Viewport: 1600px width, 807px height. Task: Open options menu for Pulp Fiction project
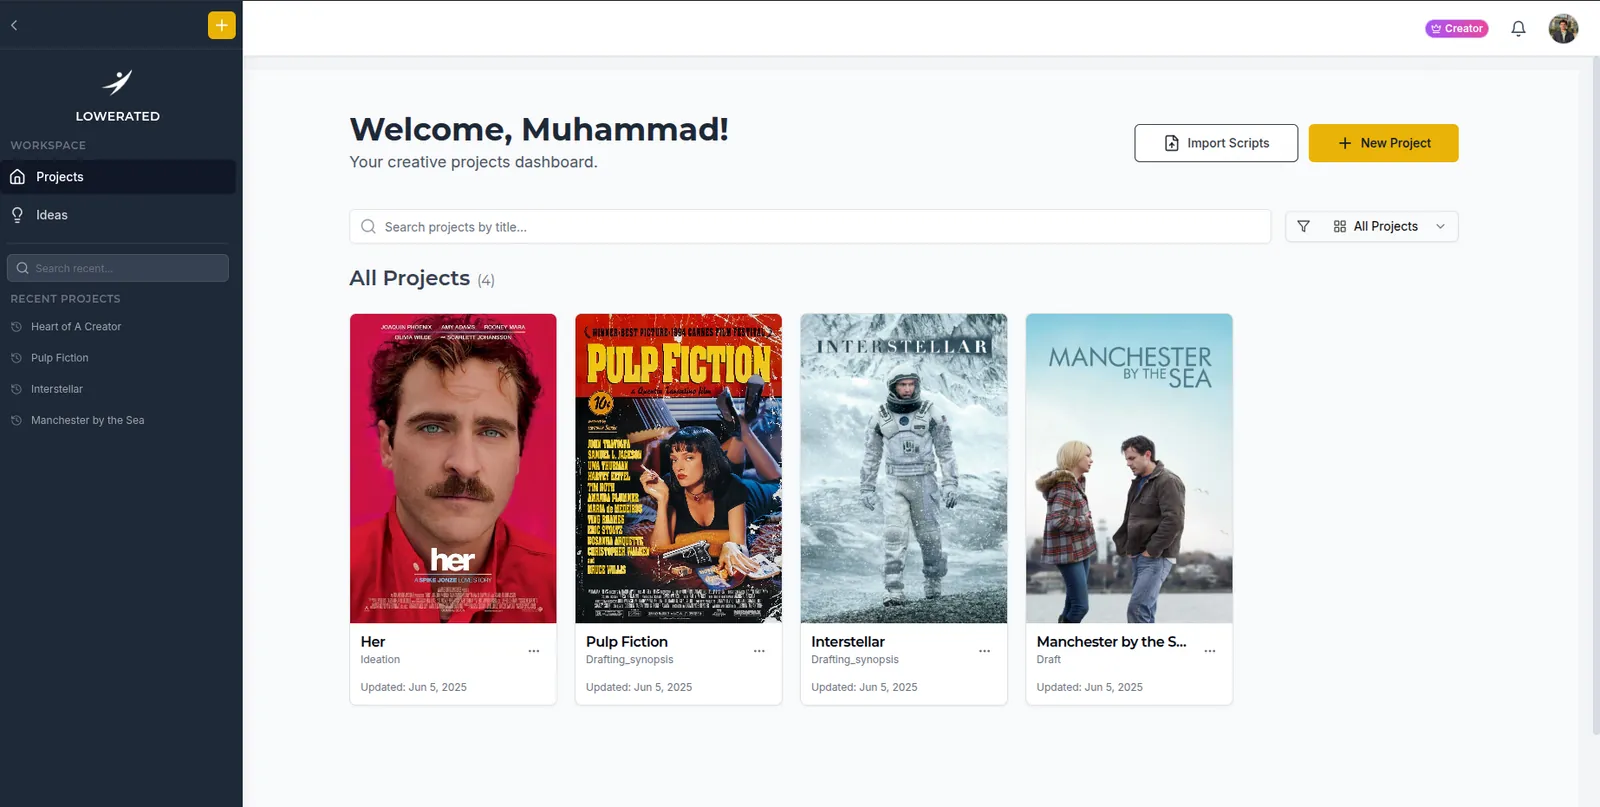point(759,651)
